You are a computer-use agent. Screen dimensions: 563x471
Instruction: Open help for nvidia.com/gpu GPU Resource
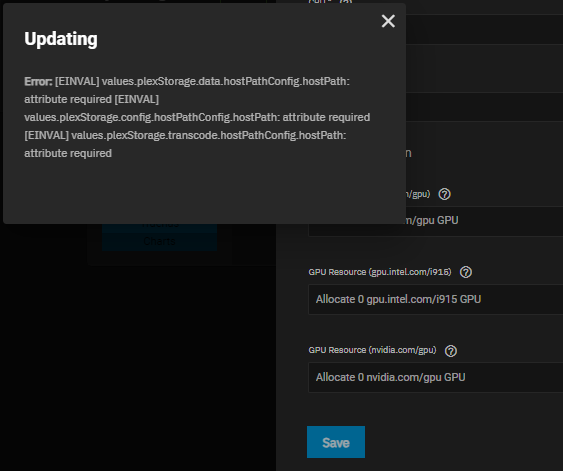pyautogui.click(x=451, y=351)
